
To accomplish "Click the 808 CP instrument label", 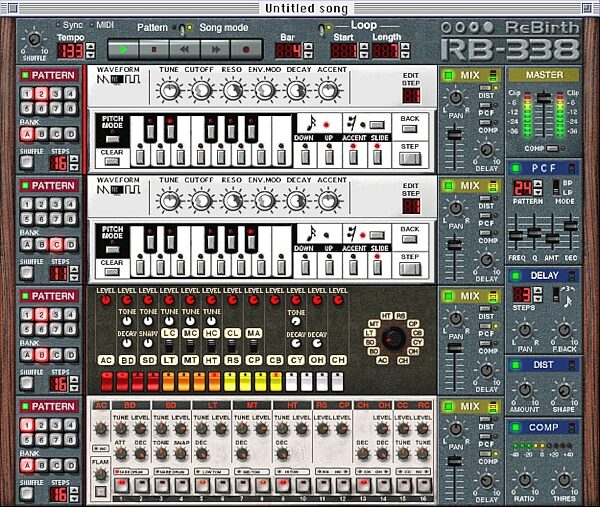I will point(254,360).
